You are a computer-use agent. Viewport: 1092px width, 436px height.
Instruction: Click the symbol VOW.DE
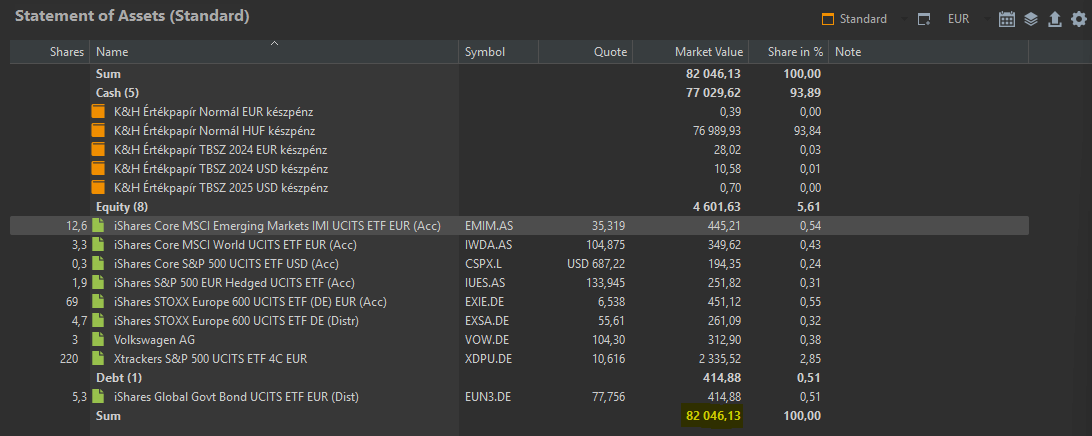tap(486, 340)
